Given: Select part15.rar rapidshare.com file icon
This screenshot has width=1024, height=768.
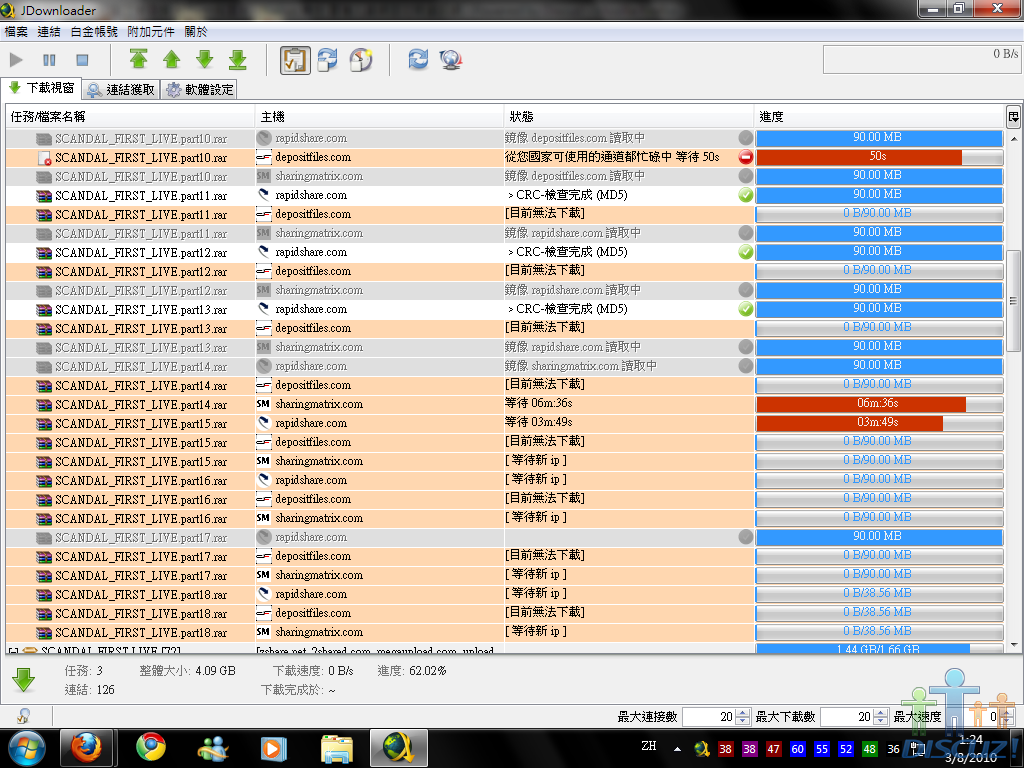Looking at the screenshot, I should tap(44, 423).
